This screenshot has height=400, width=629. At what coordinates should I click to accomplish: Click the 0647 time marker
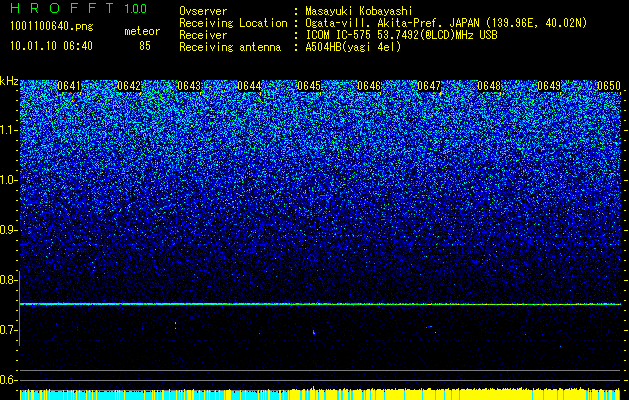[429, 86]
